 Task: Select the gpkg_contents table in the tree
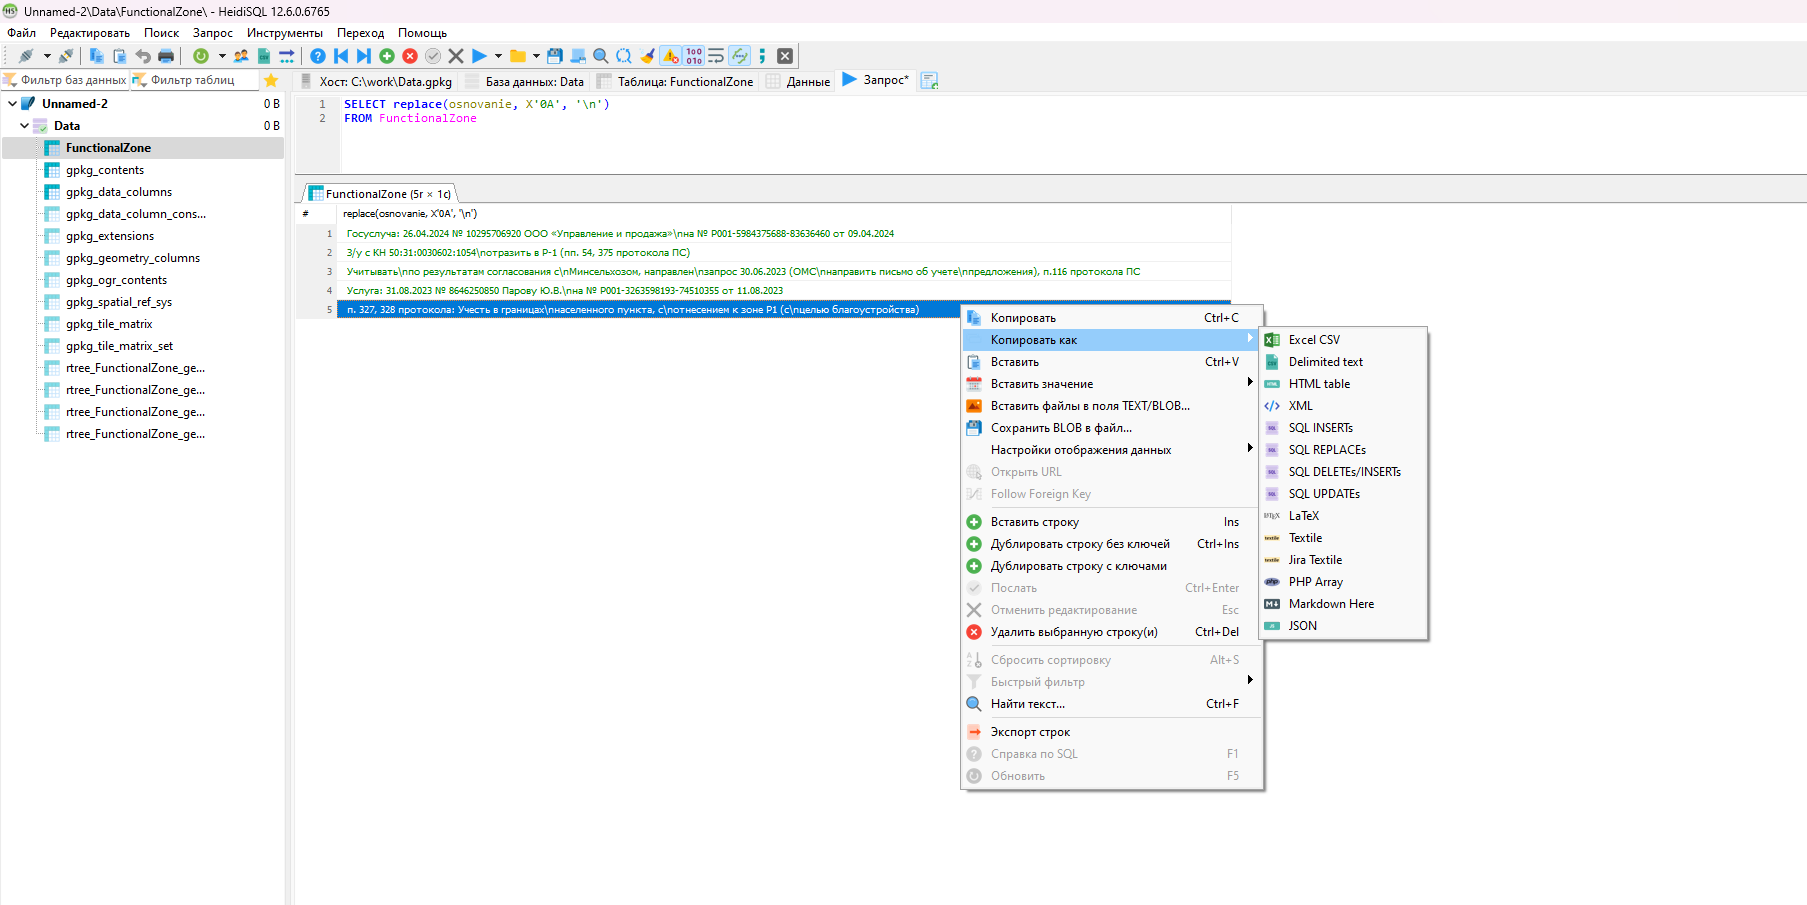[105, 170]
